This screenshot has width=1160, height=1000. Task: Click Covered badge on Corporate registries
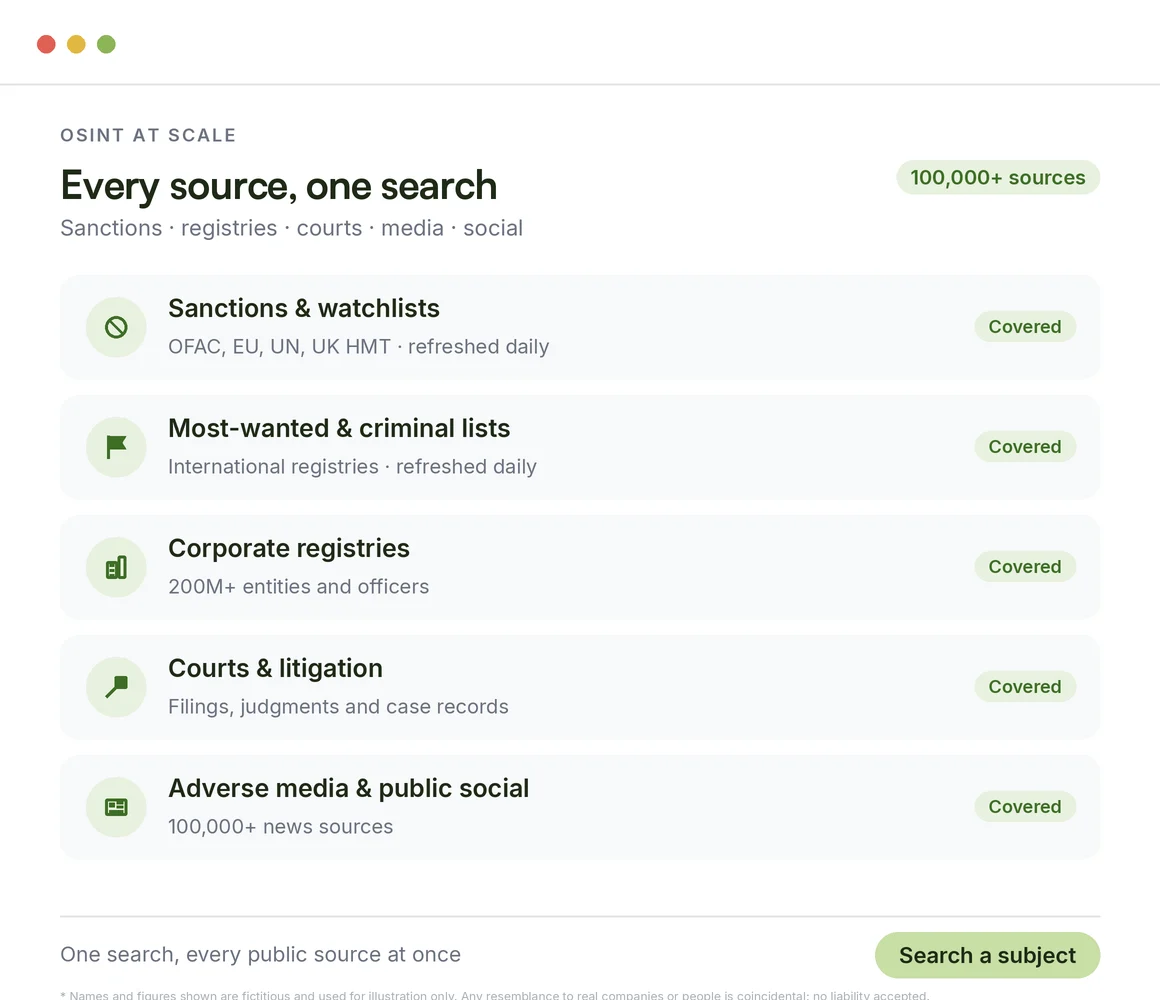(x=1025, y=567)
